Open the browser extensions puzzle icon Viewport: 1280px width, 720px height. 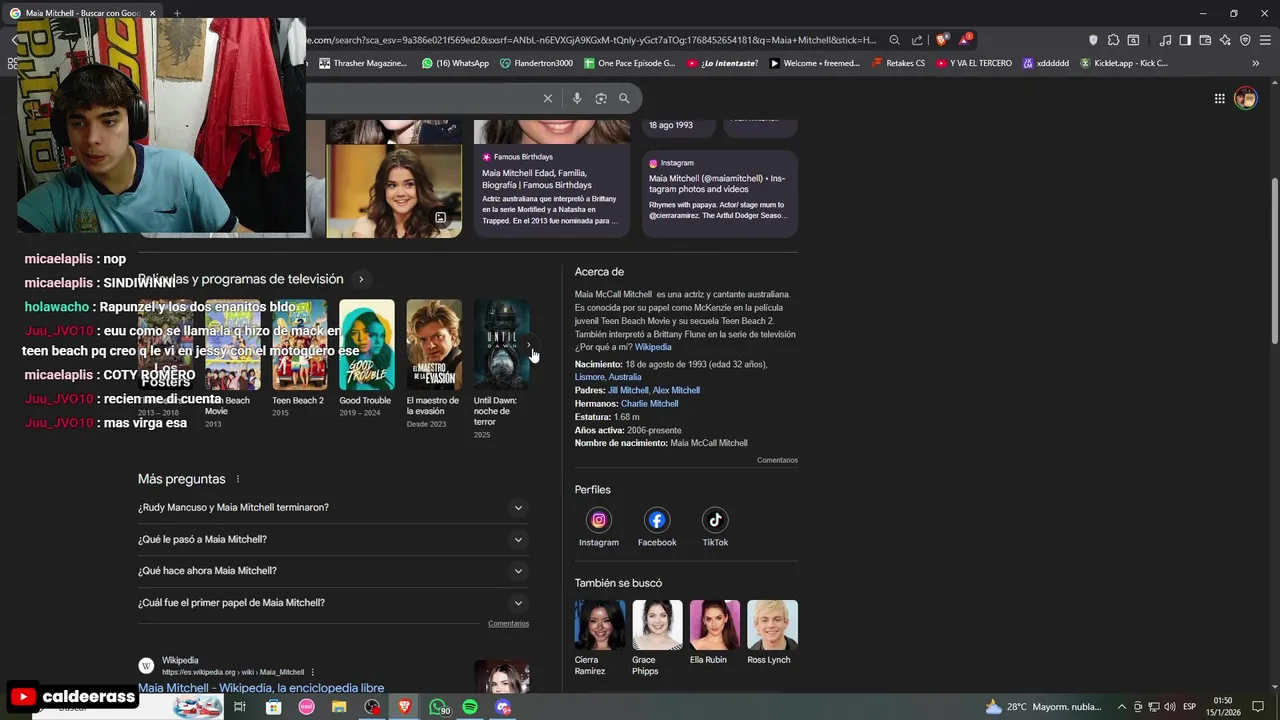1113,40
